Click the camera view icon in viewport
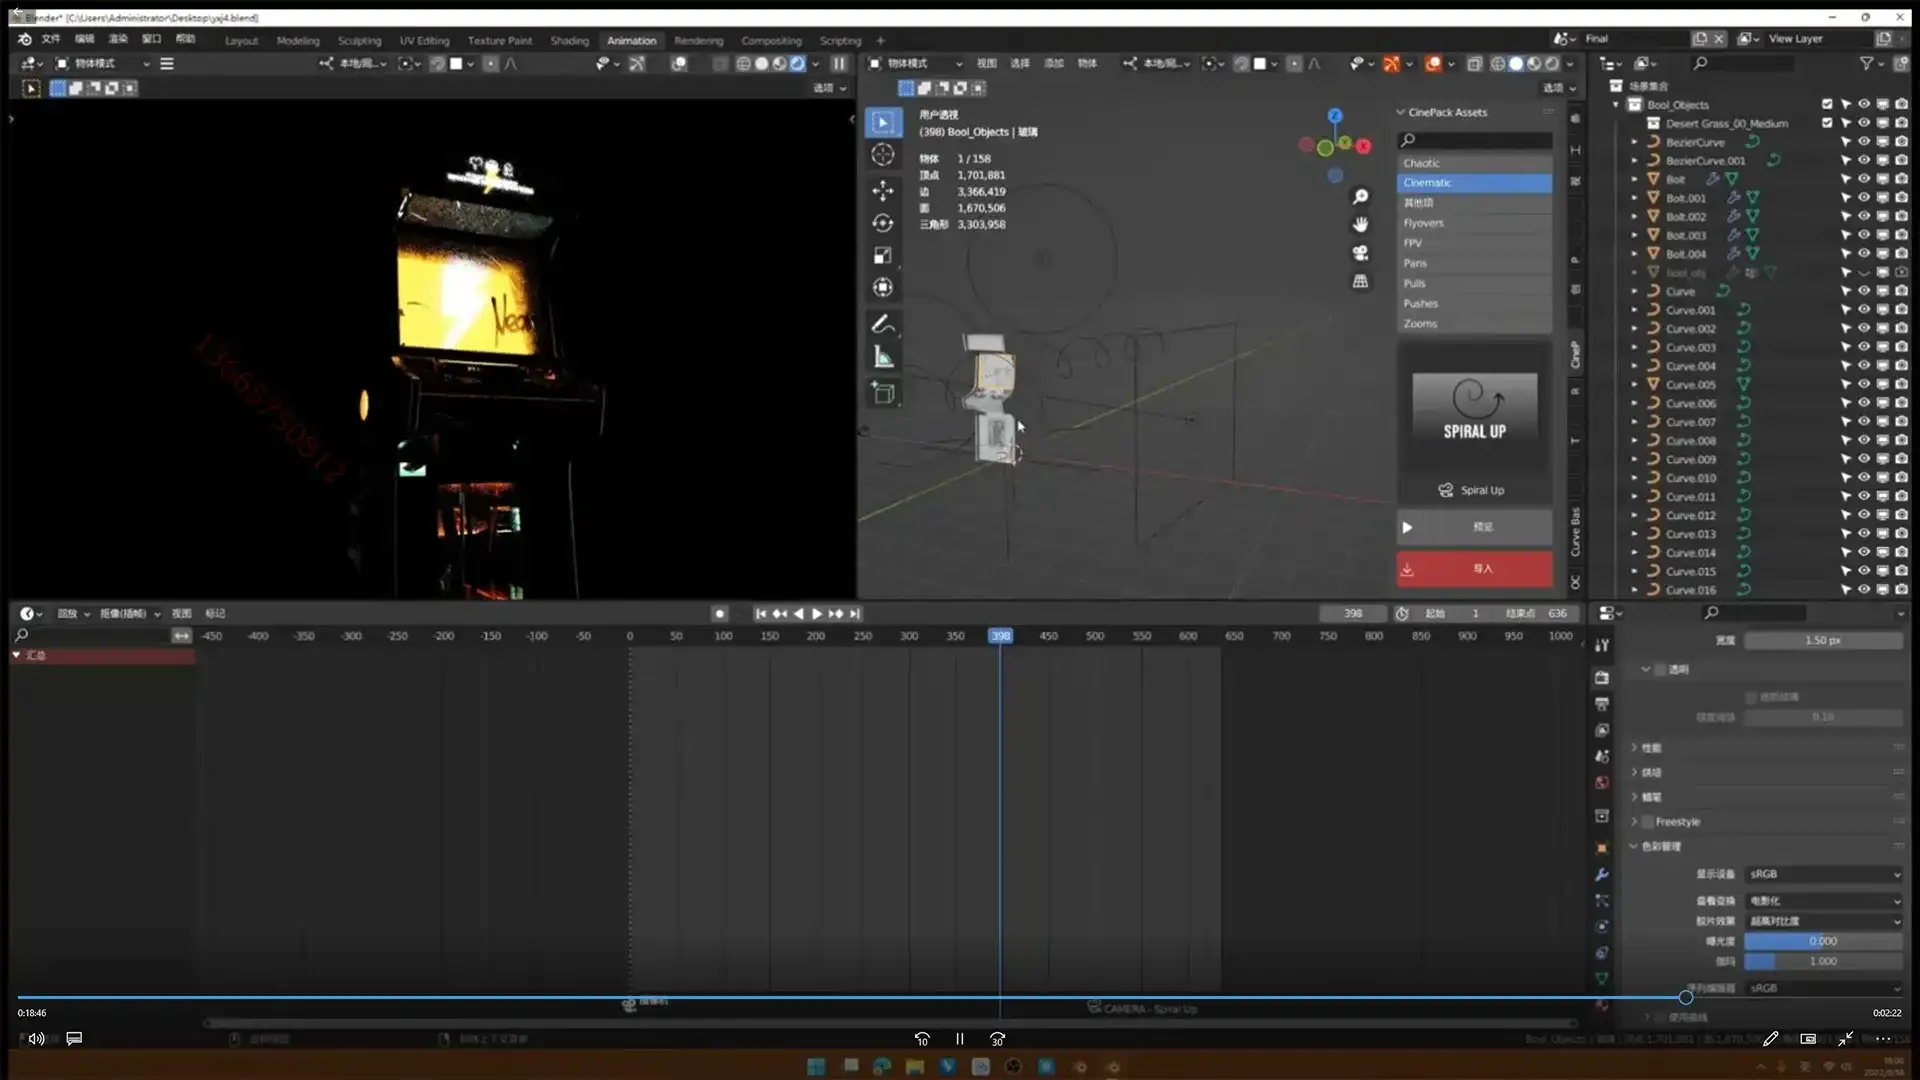The height and width of the screenshot is (1080, 1920). pos(1360,253)
